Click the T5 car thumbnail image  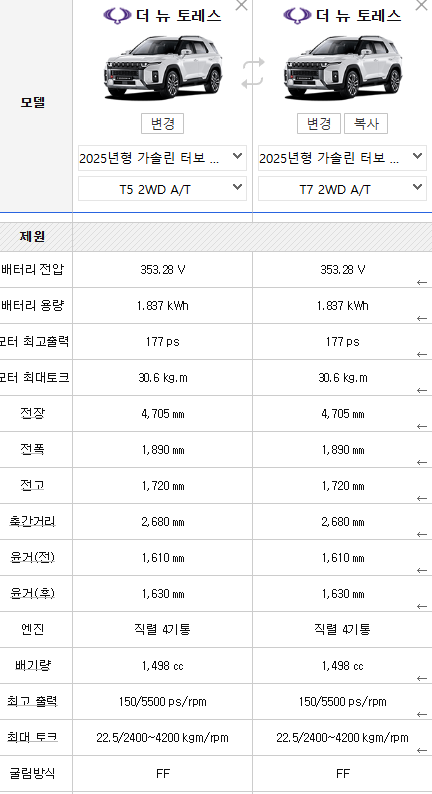[163, 67]
